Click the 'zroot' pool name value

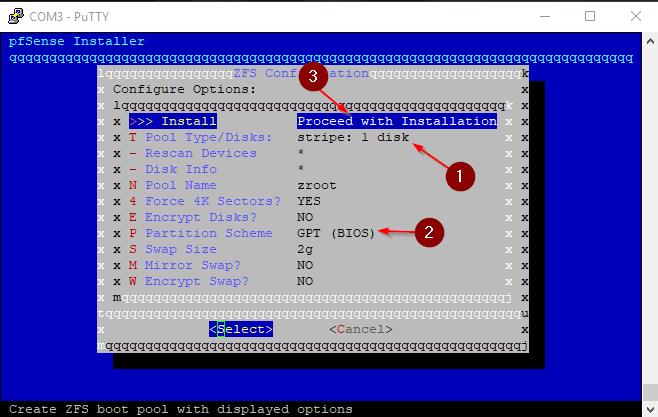[x=317, y=185]
